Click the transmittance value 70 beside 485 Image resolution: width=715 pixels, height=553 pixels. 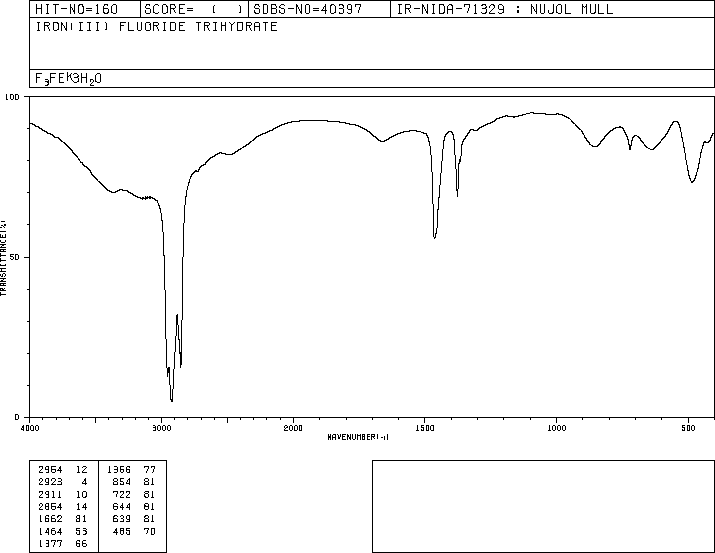click(150, 532)
